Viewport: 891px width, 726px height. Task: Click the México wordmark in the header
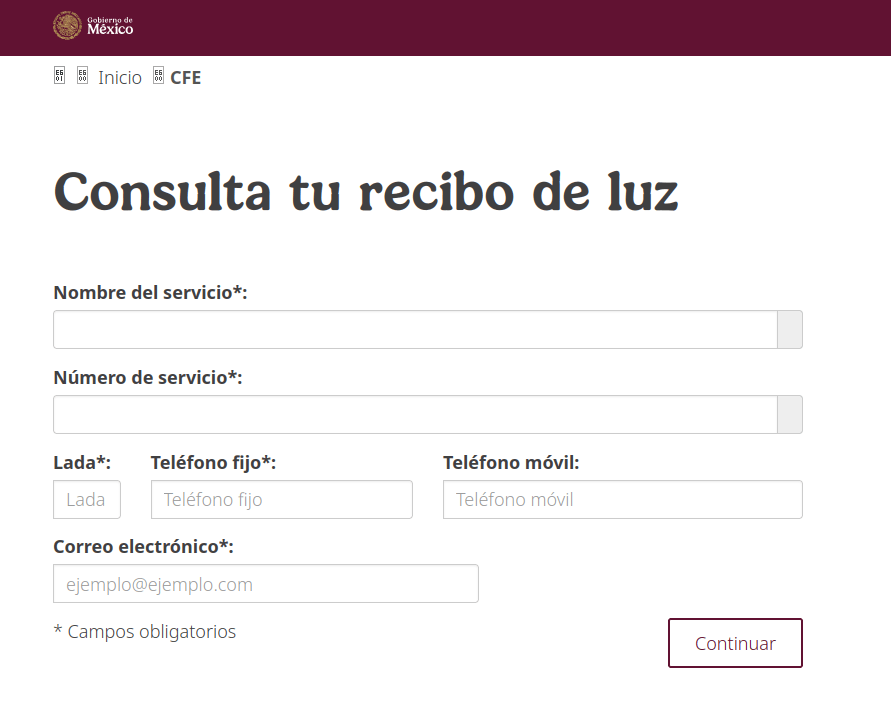coord(112,30)
